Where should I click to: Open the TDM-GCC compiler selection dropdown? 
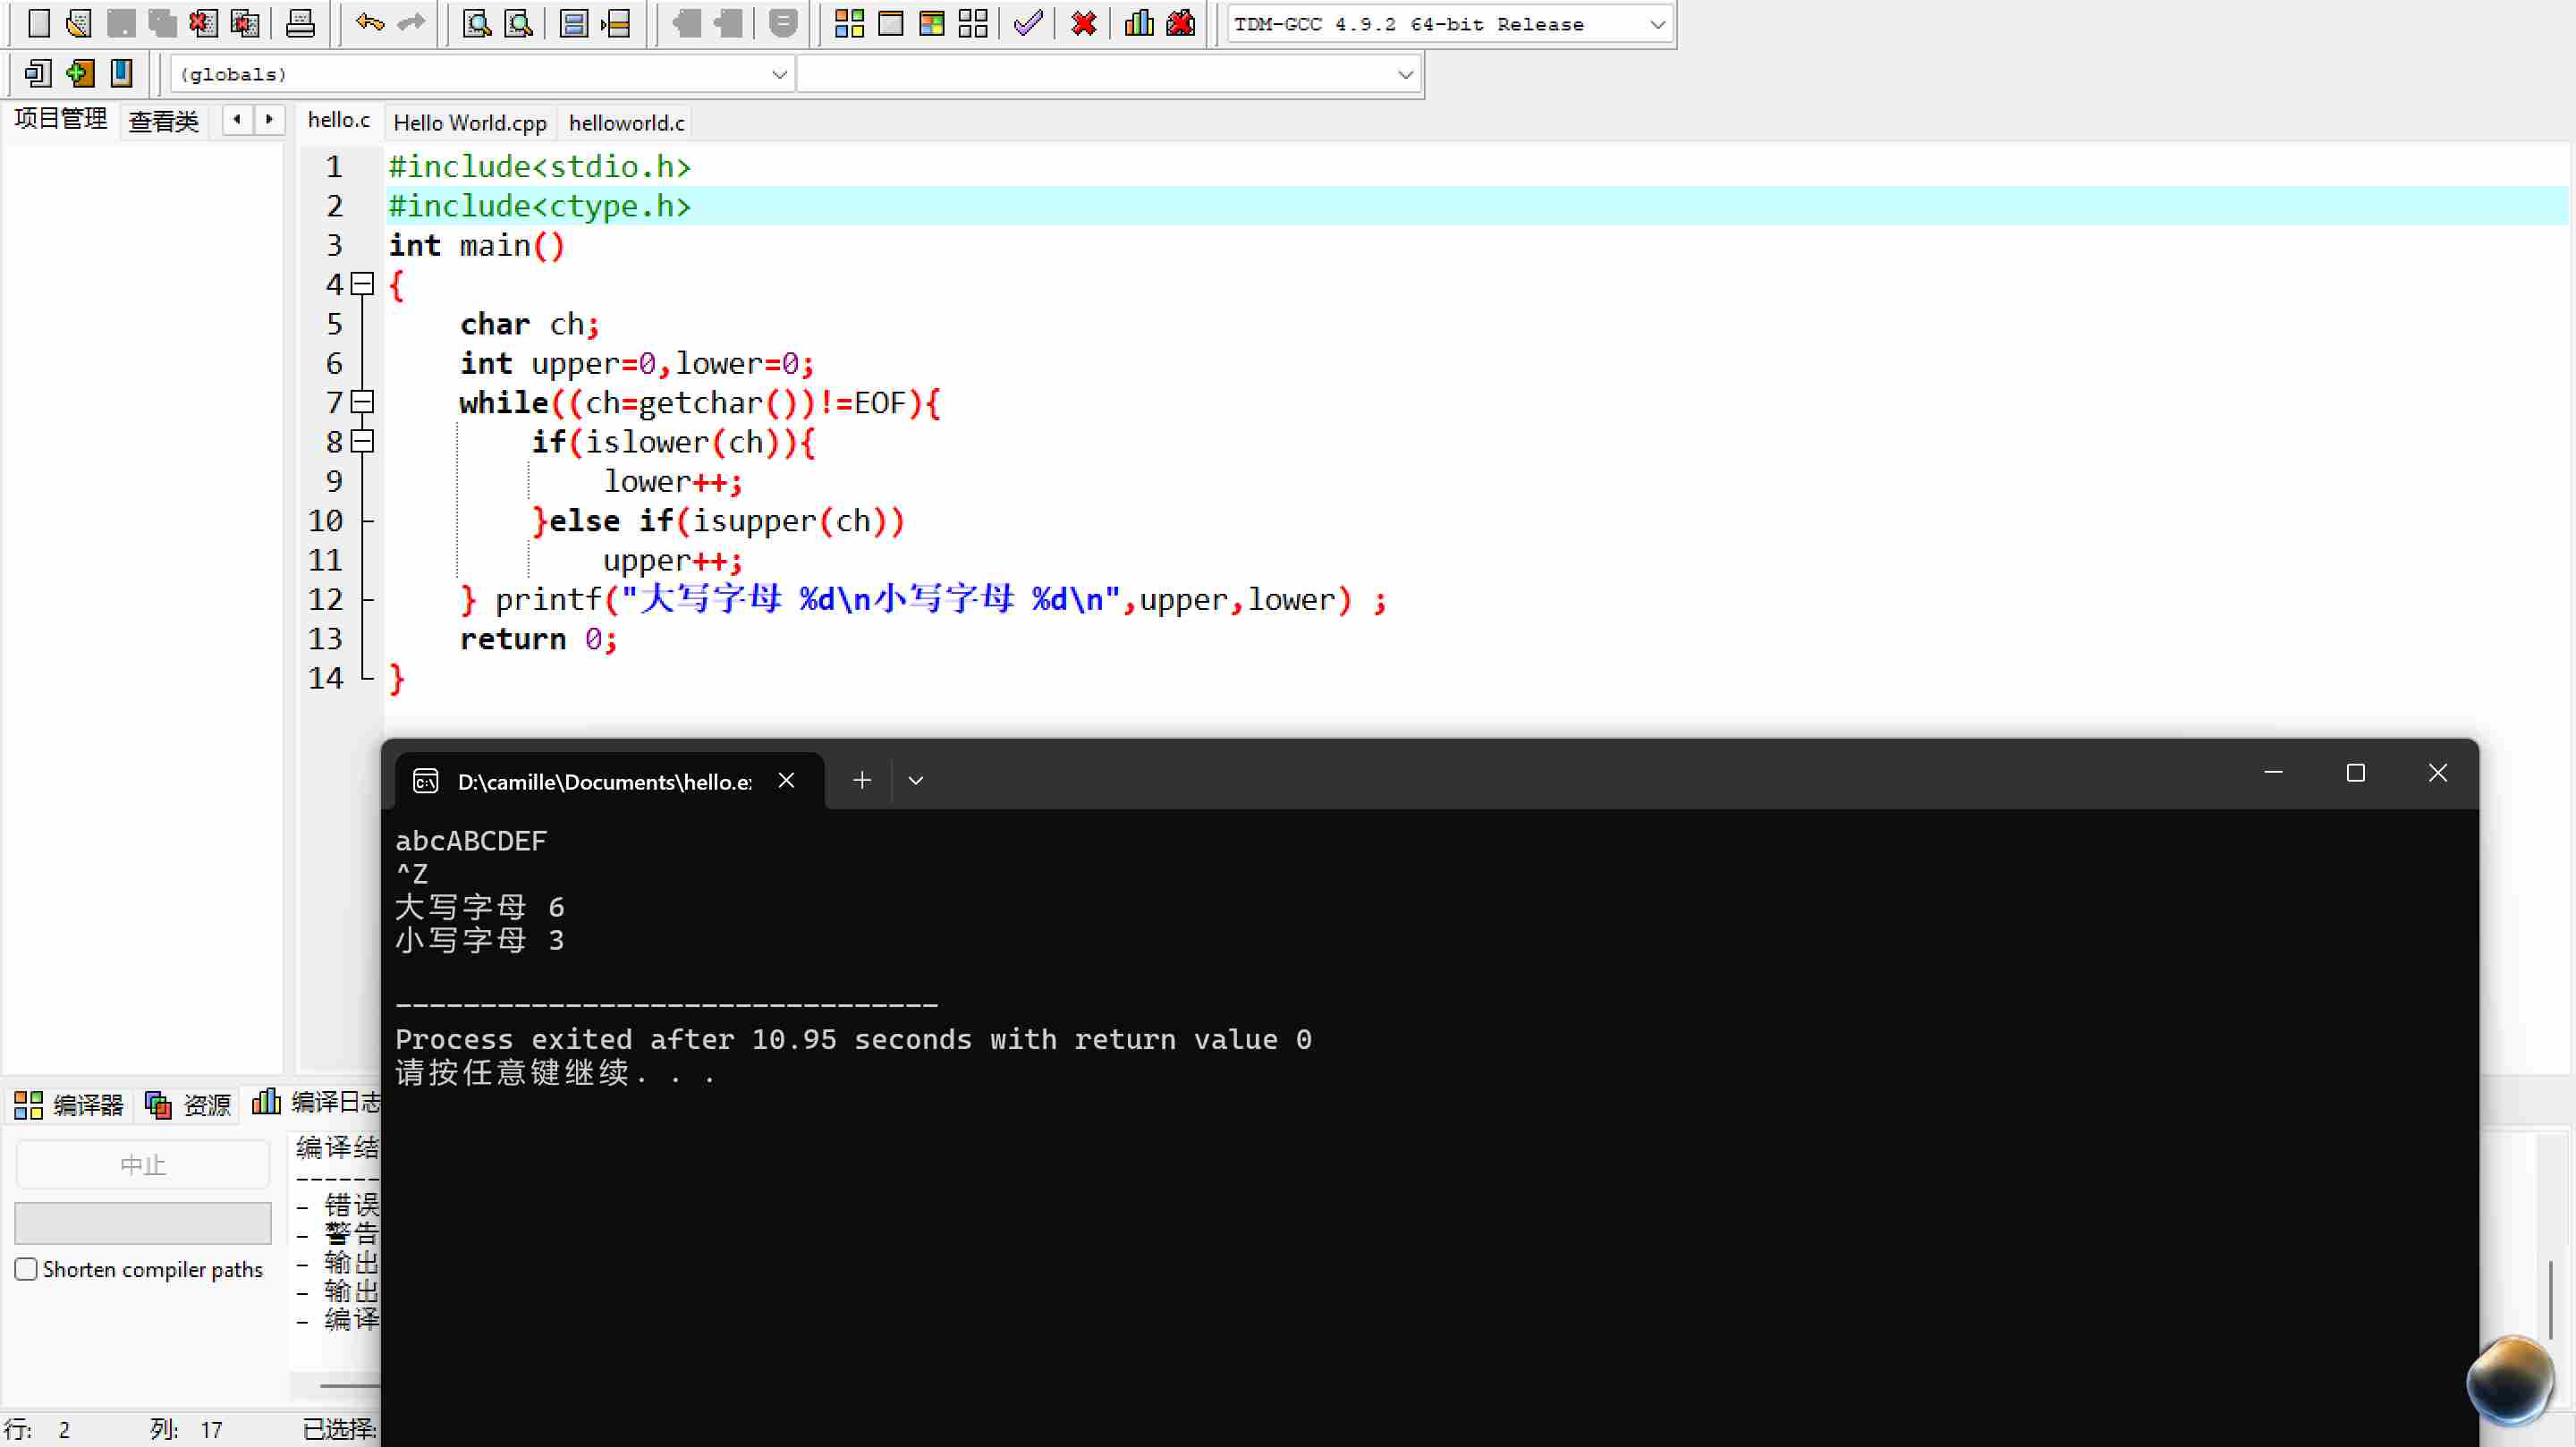click(1656, 24)
